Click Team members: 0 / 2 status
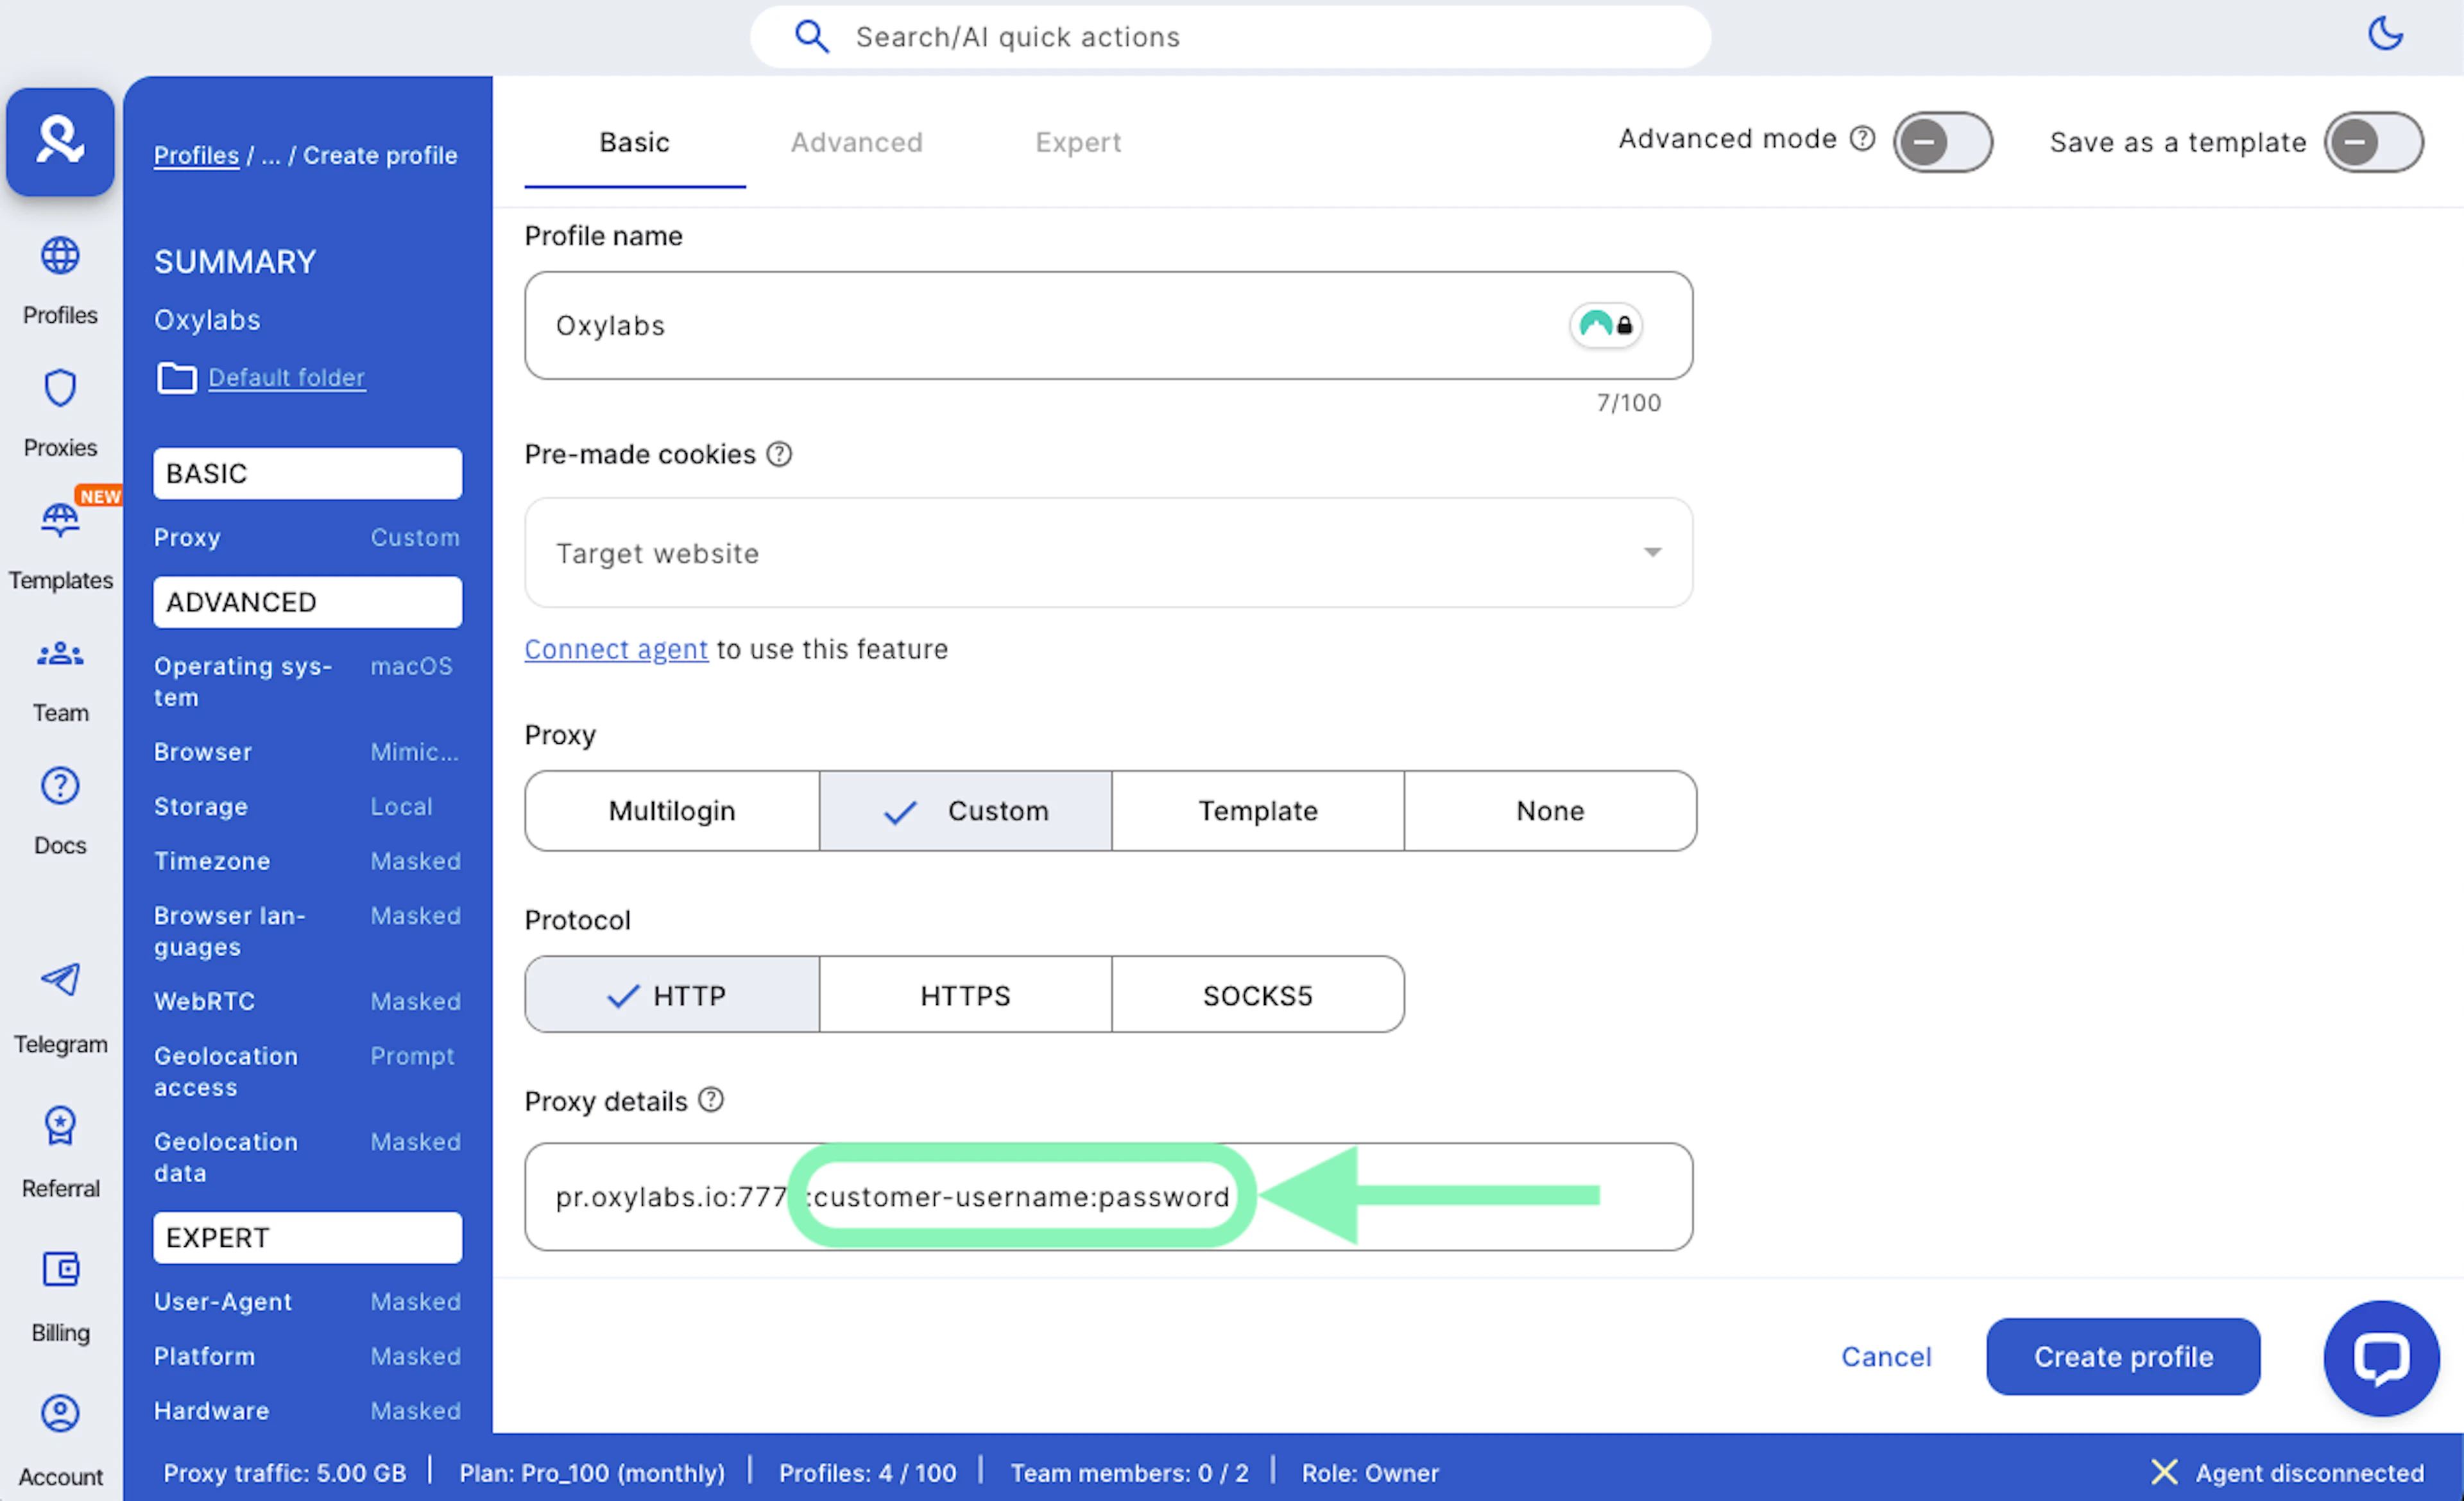Viewport: 2464px width, 1501px height. point(1129,1472)
